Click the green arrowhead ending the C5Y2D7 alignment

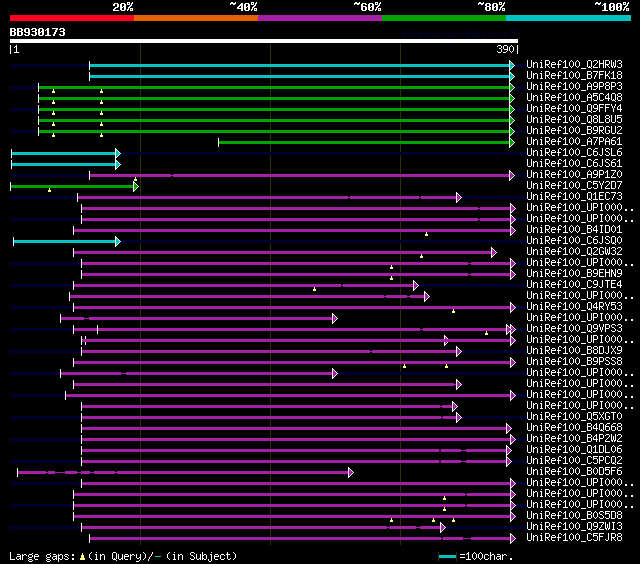(136, 187)
